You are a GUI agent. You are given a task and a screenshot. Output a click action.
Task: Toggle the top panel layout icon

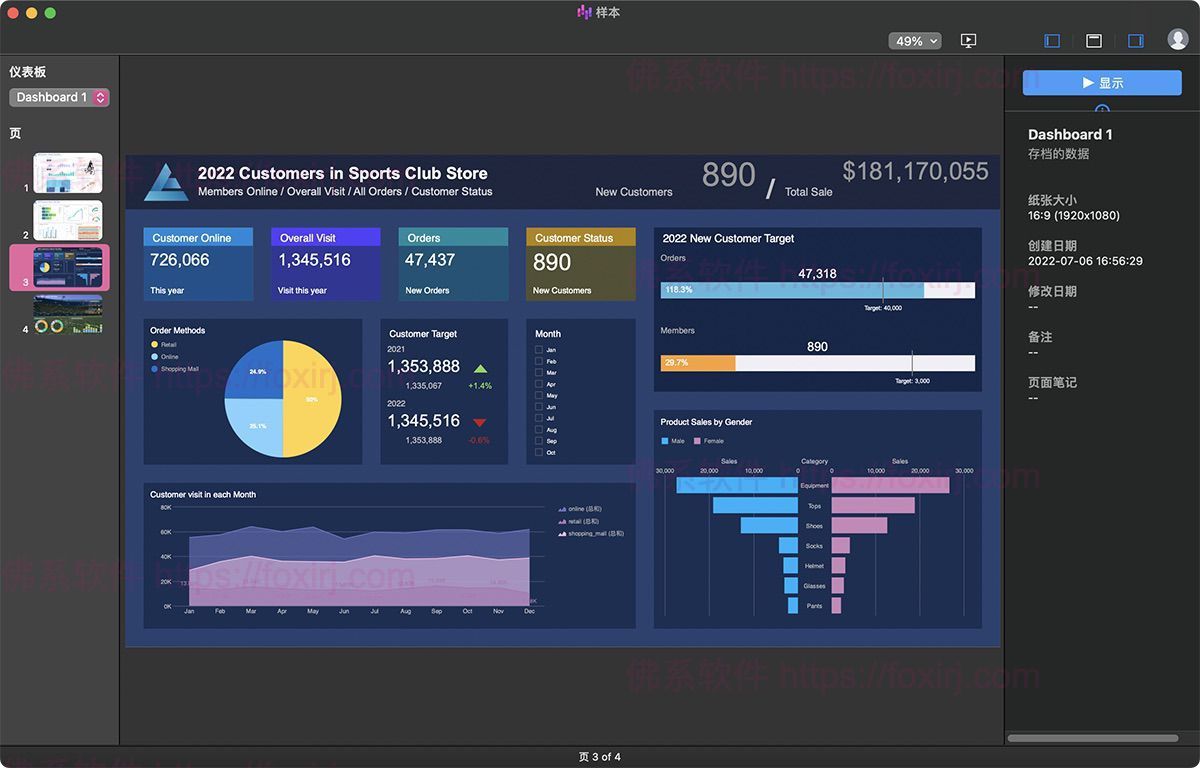[1094, 41]
